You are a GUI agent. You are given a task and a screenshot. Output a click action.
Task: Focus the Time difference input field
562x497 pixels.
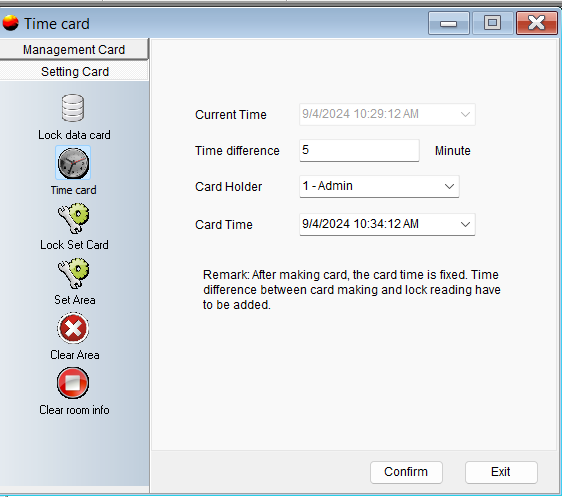(359, 150)
